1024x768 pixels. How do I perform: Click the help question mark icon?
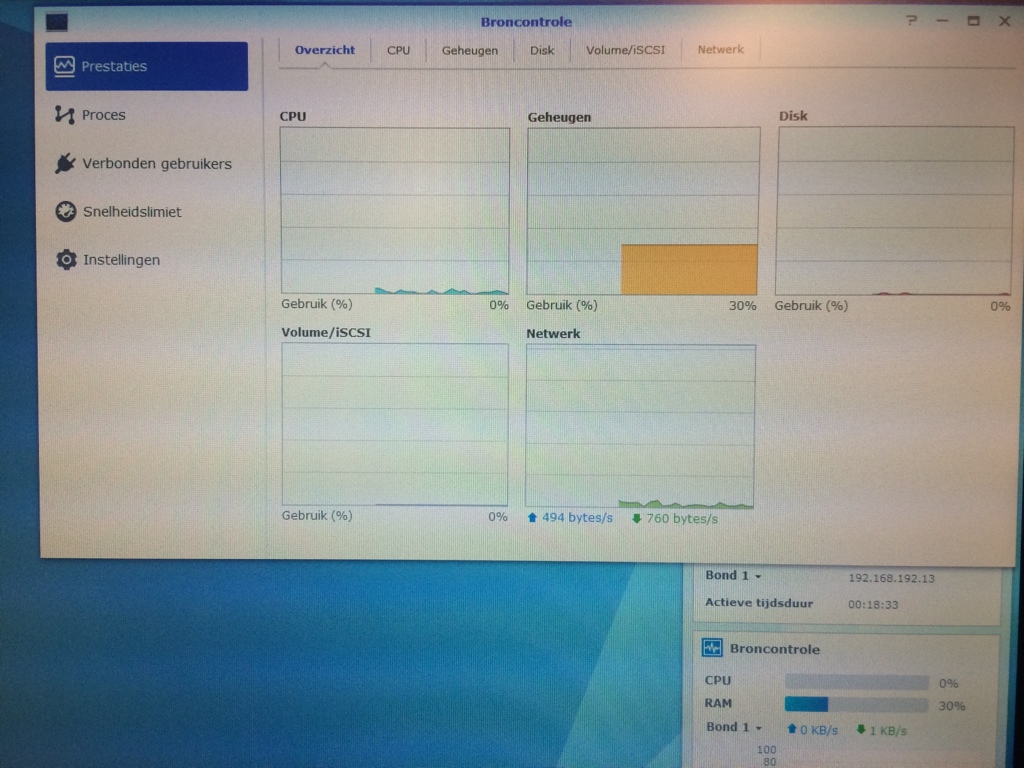(911, 20)
